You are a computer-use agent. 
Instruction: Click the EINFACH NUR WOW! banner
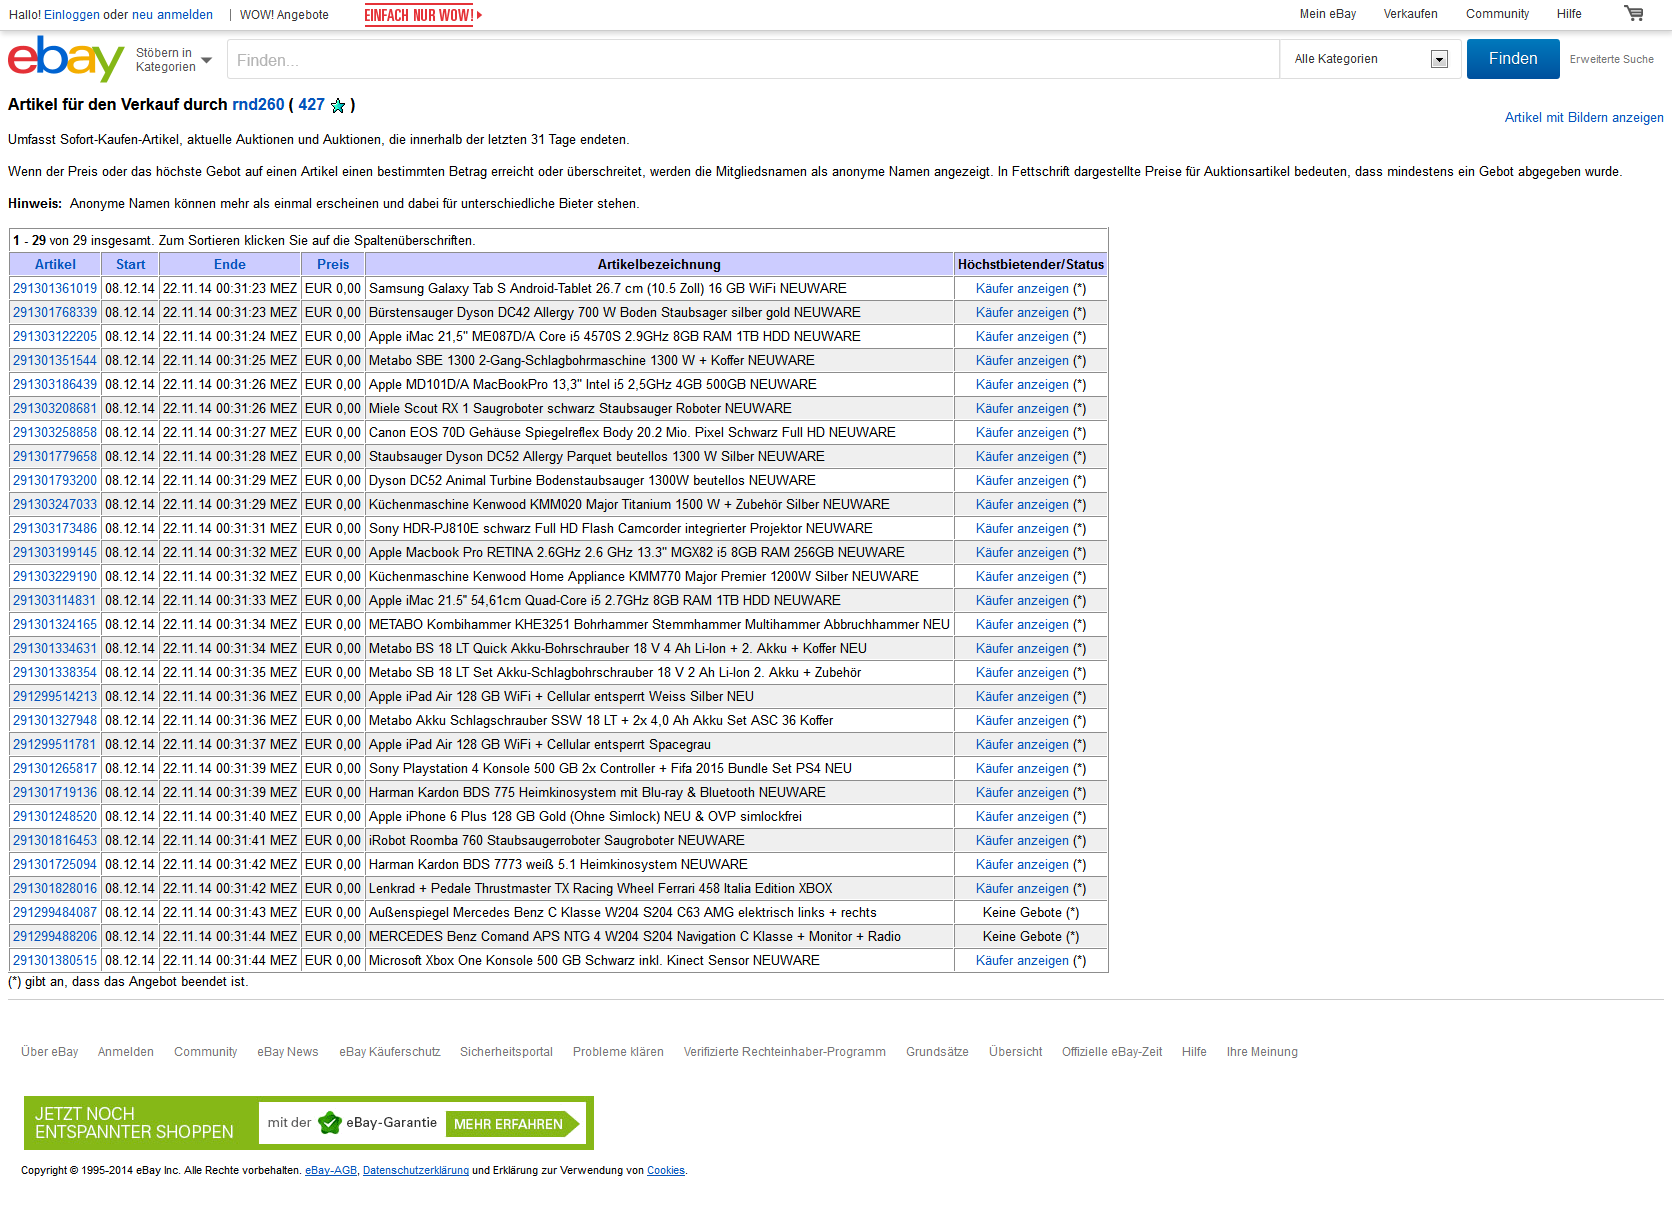[x=423, y=15]
